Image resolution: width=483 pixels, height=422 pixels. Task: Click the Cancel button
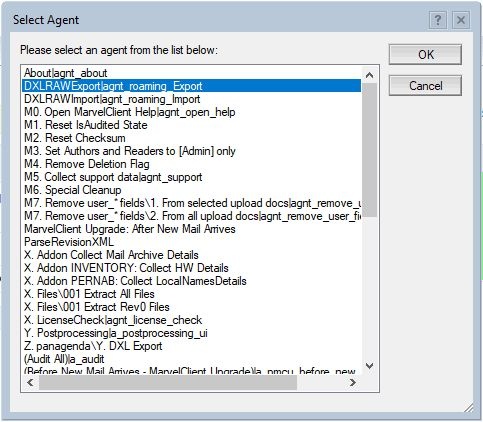point(425,86)
